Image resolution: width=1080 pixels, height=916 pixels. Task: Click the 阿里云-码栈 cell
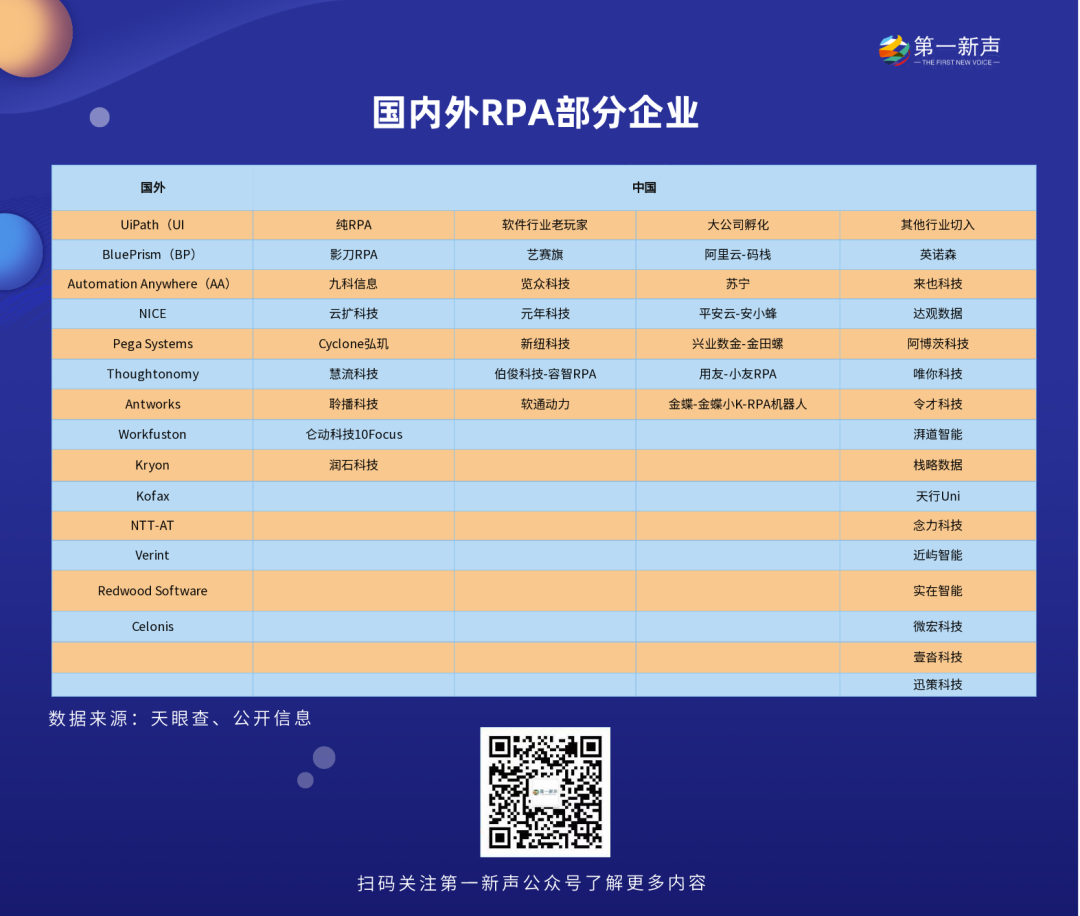[738, 255]
